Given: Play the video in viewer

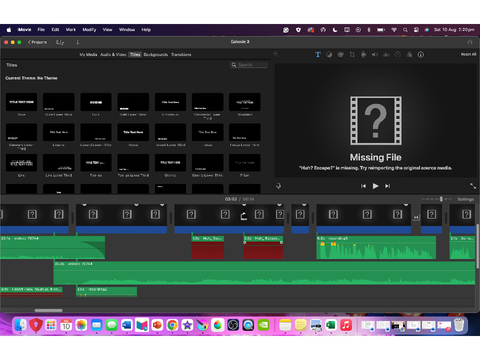Looking at the screenshot, I should coord(375,186).
